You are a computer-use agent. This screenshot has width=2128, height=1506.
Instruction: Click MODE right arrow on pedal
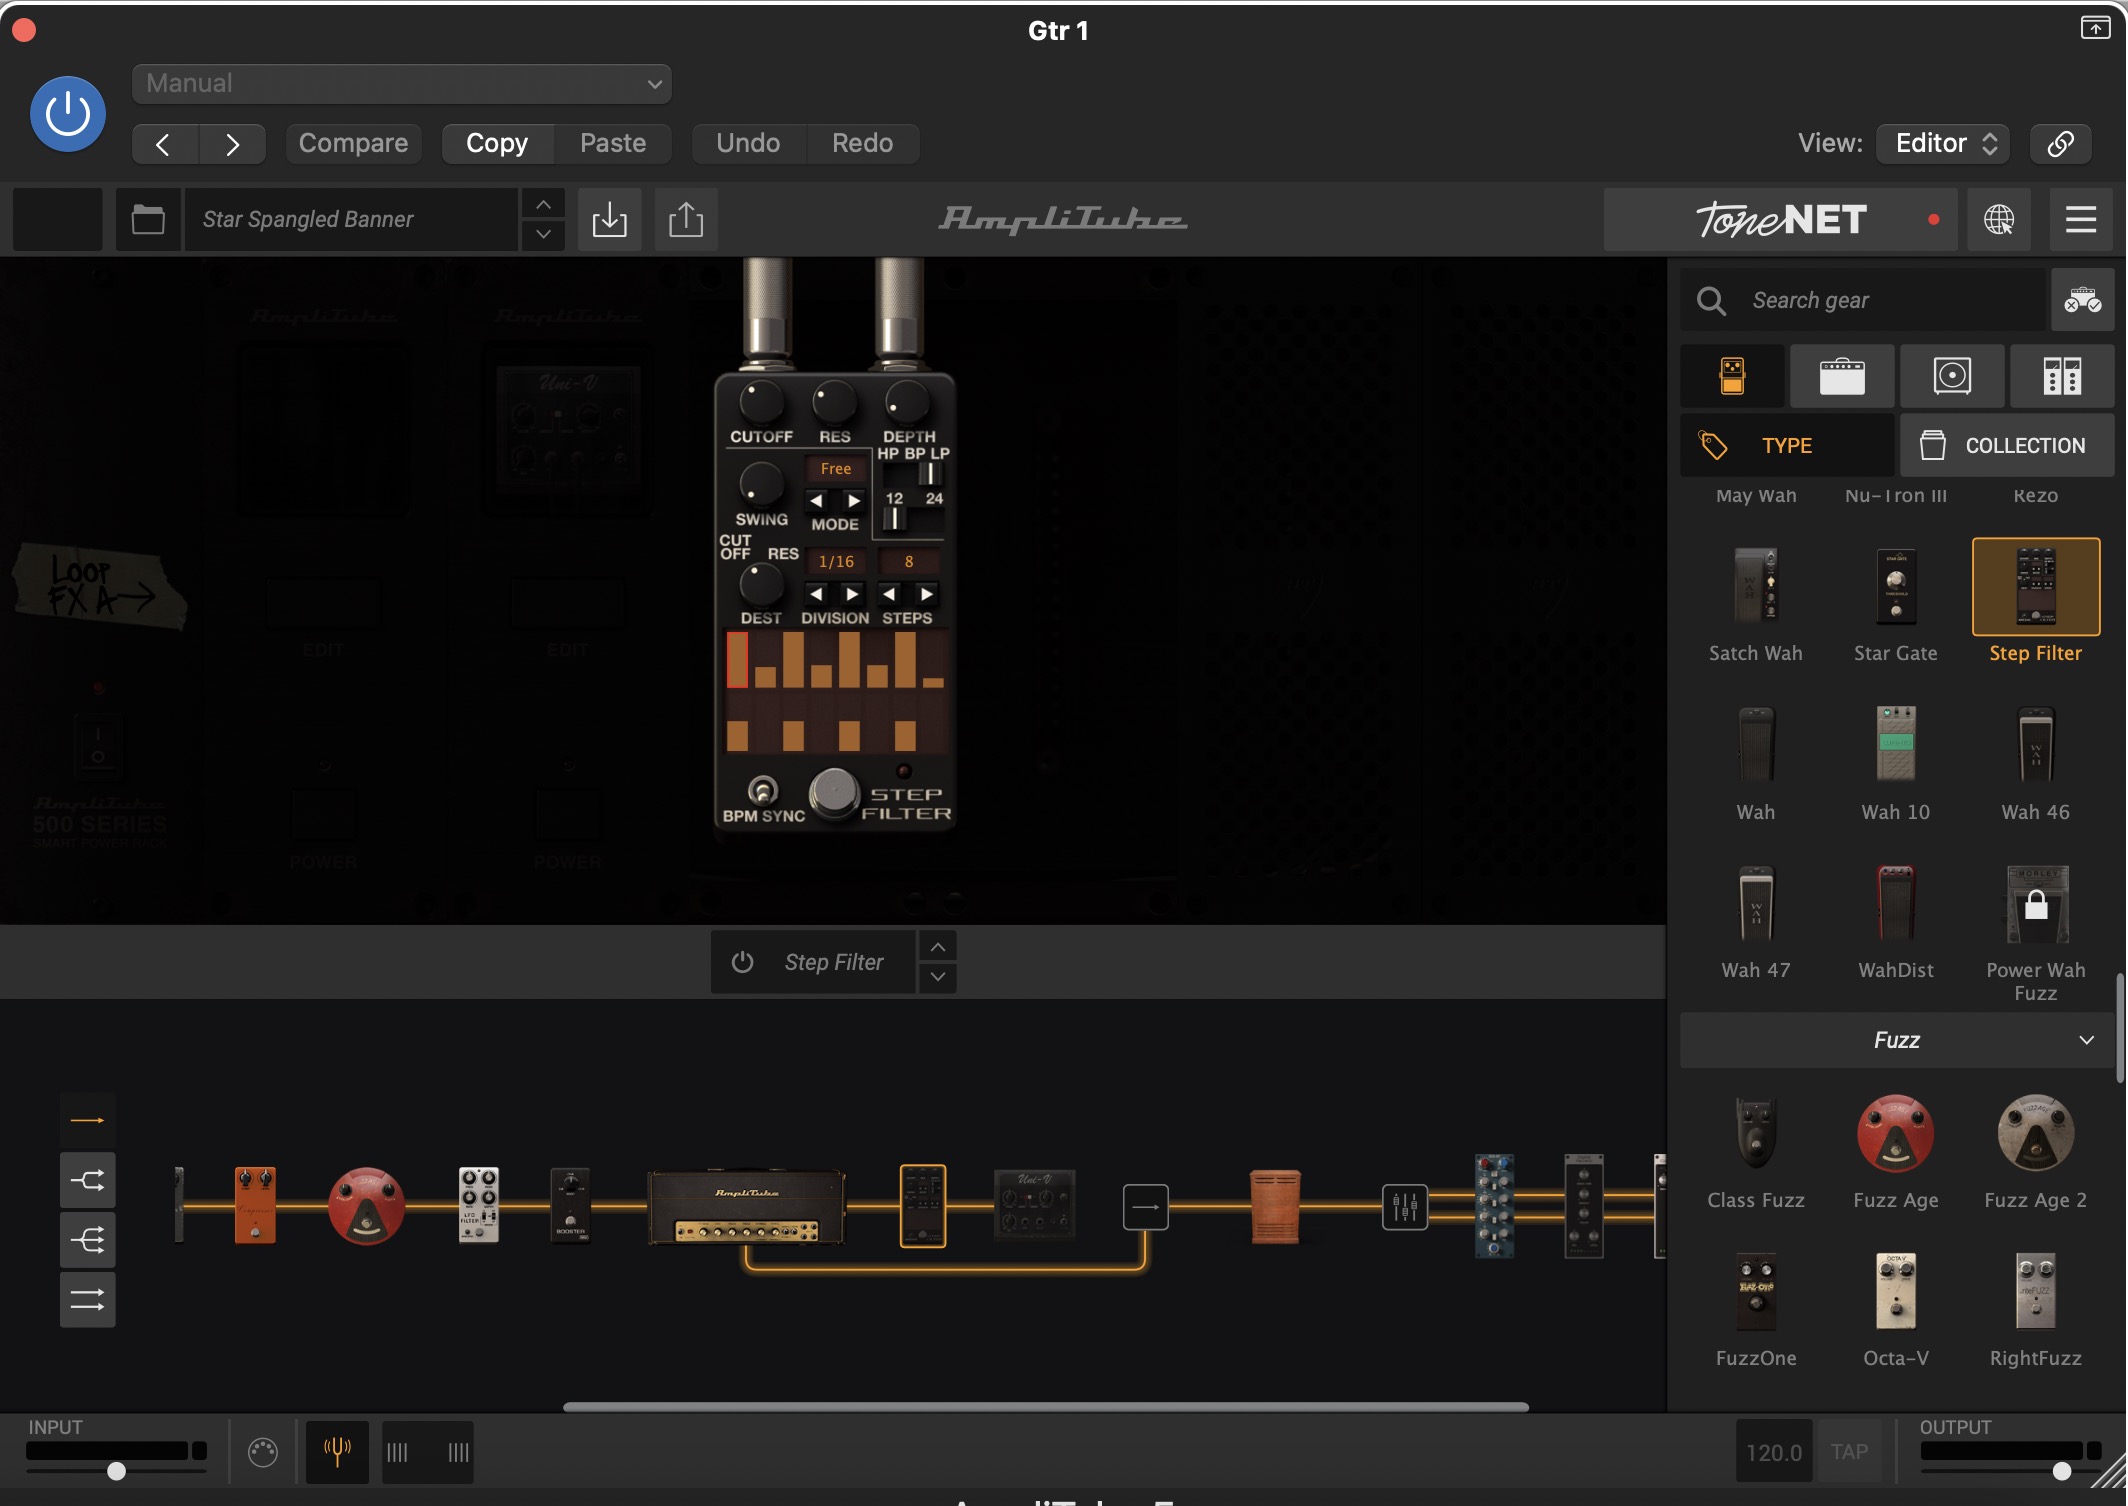[x=854, y=500]
